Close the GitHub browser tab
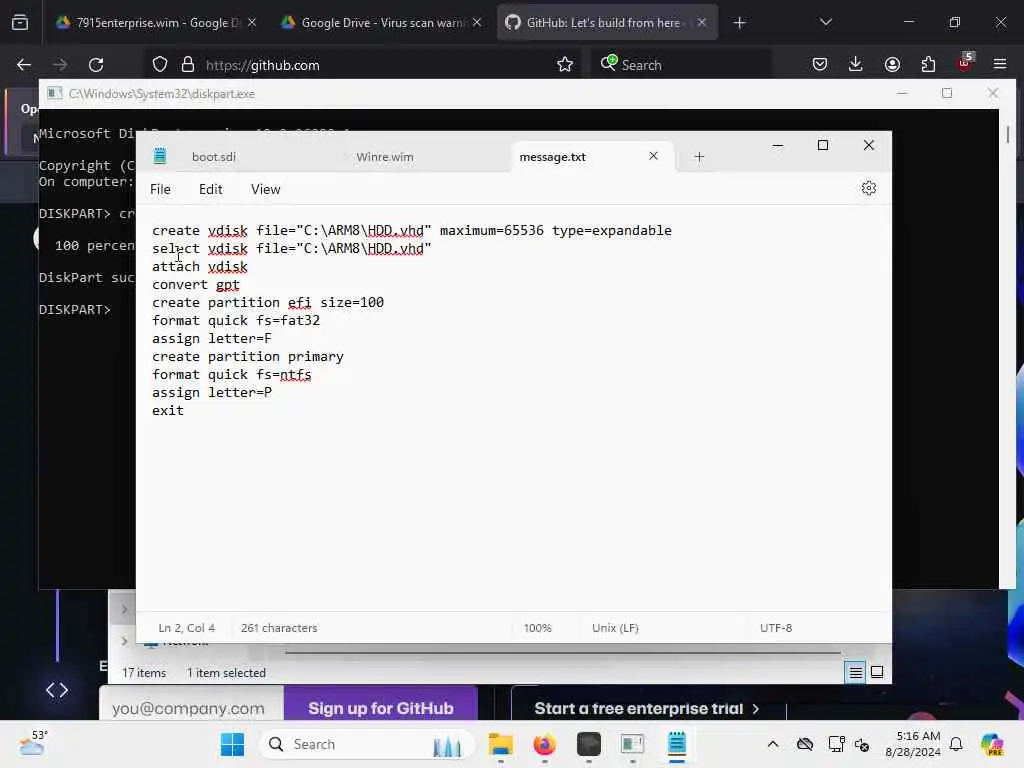 click(x=702, y=23)
